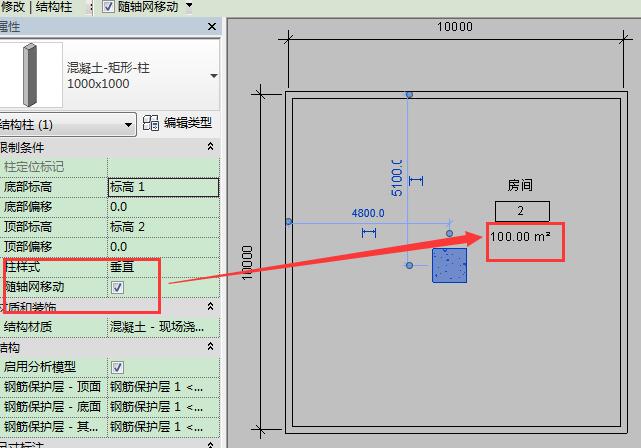Toggle the top bar 随轴网移动 checkbox
This screenshot has width=641, height=448.
click(x=108, y=7)
